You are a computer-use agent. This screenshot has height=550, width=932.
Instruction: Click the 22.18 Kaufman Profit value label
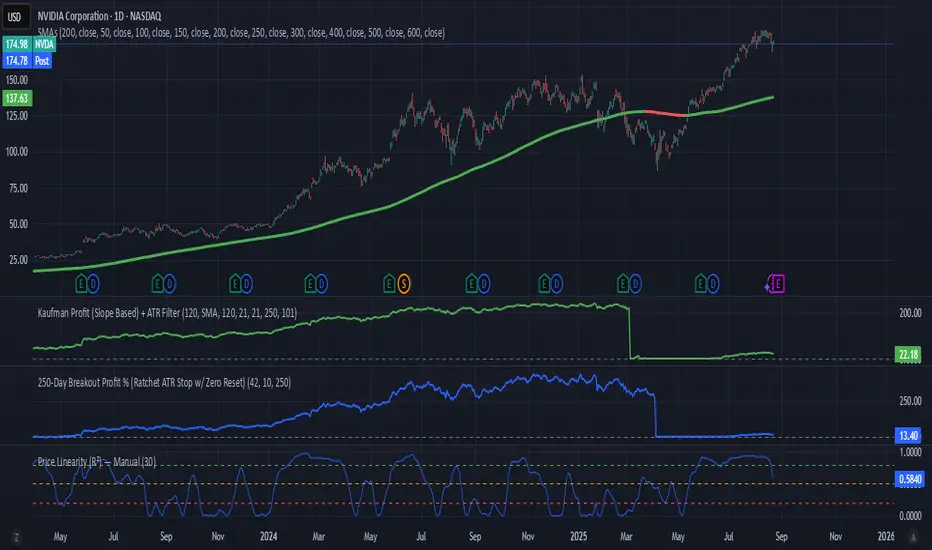click(908, 355)
